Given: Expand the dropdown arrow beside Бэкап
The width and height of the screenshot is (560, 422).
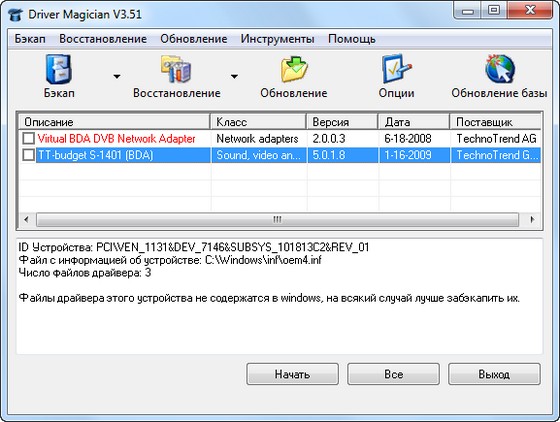Looking at the screenshot, I should pos(117,76).
